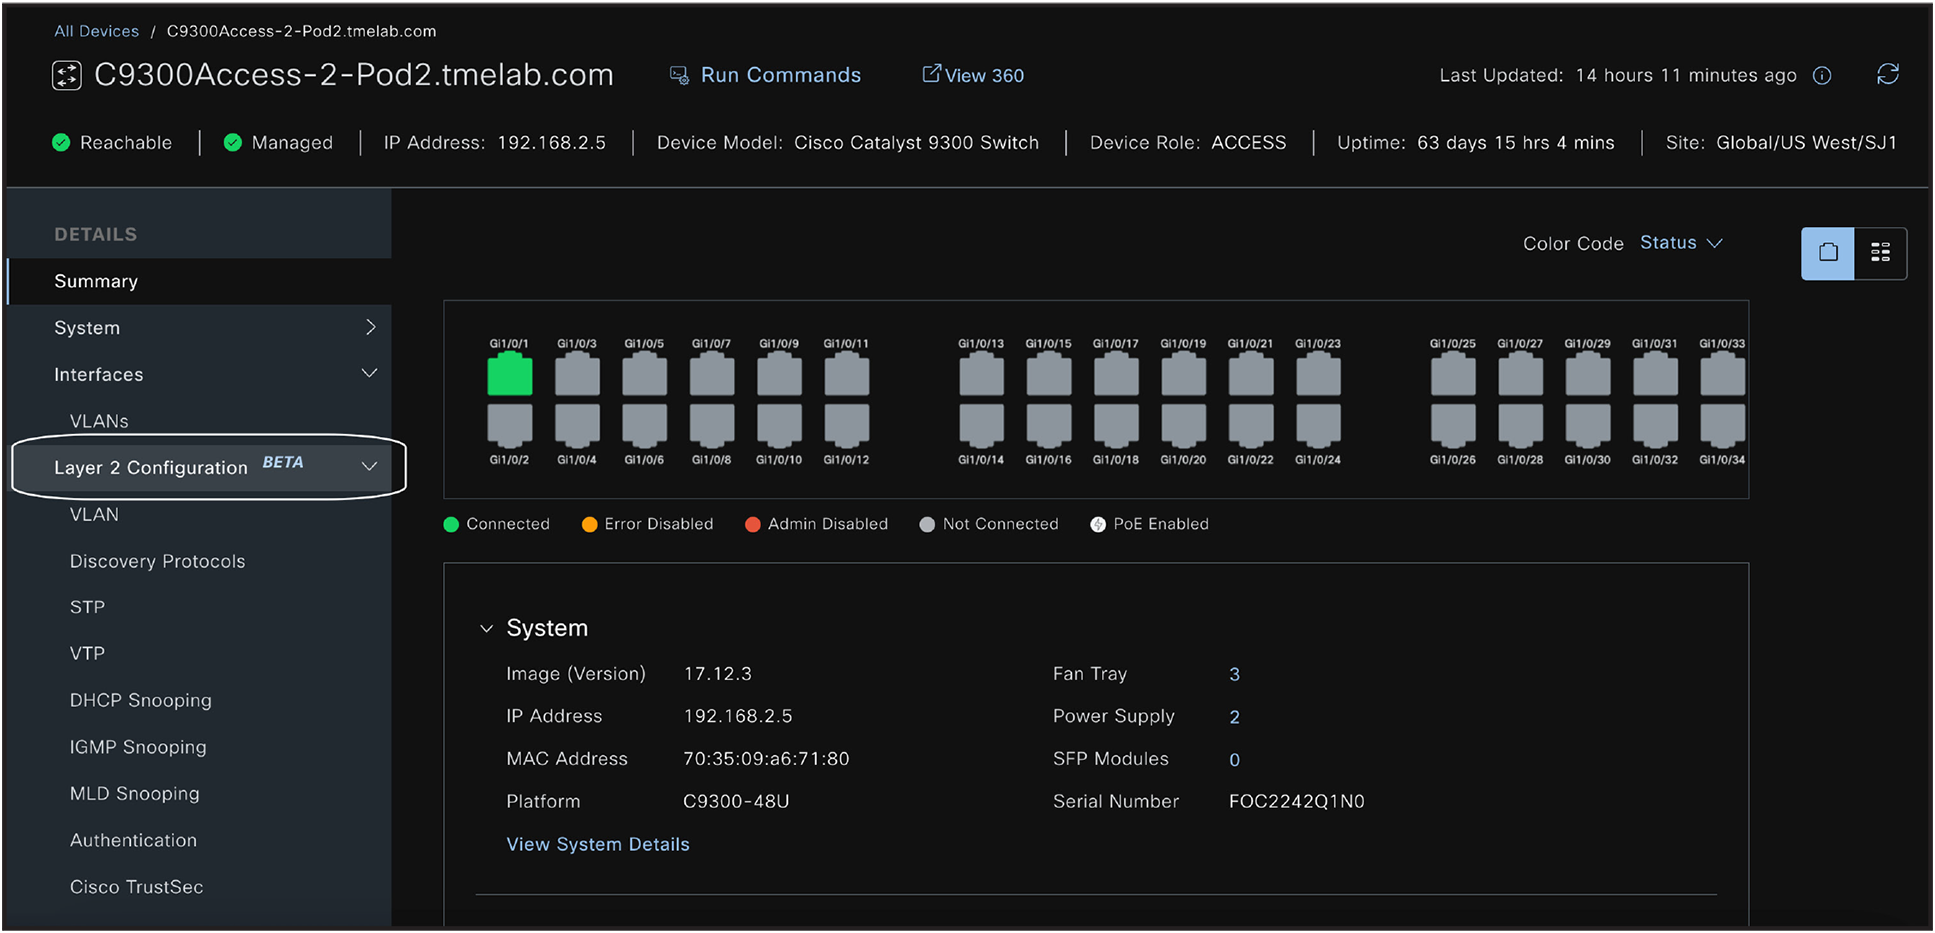Select port Gi1/0/3

(x=577, y=374)
